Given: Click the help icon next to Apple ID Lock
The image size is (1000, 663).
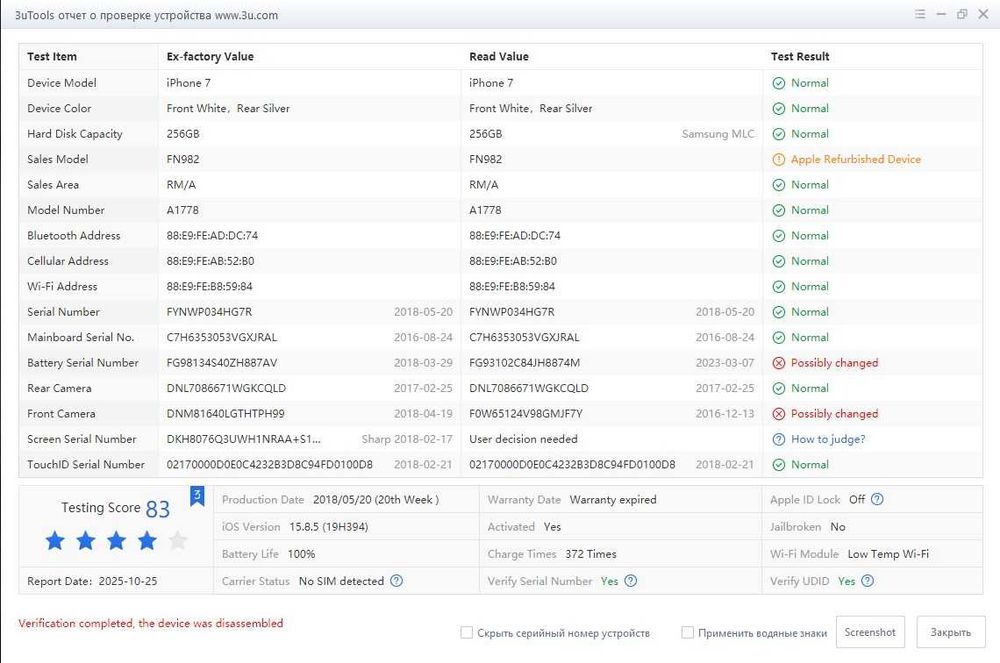Looking at the screenshot, I should (877, 499).
